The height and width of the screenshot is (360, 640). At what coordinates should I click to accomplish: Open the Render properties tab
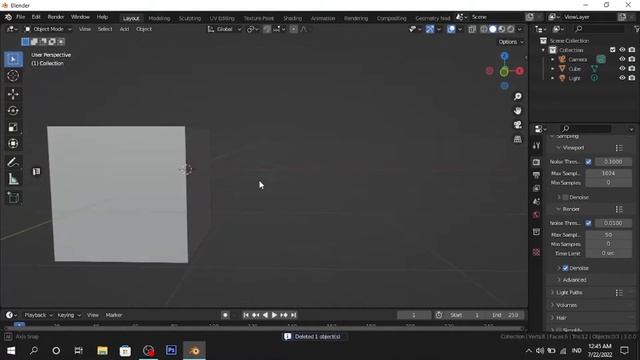coord(536,162)
